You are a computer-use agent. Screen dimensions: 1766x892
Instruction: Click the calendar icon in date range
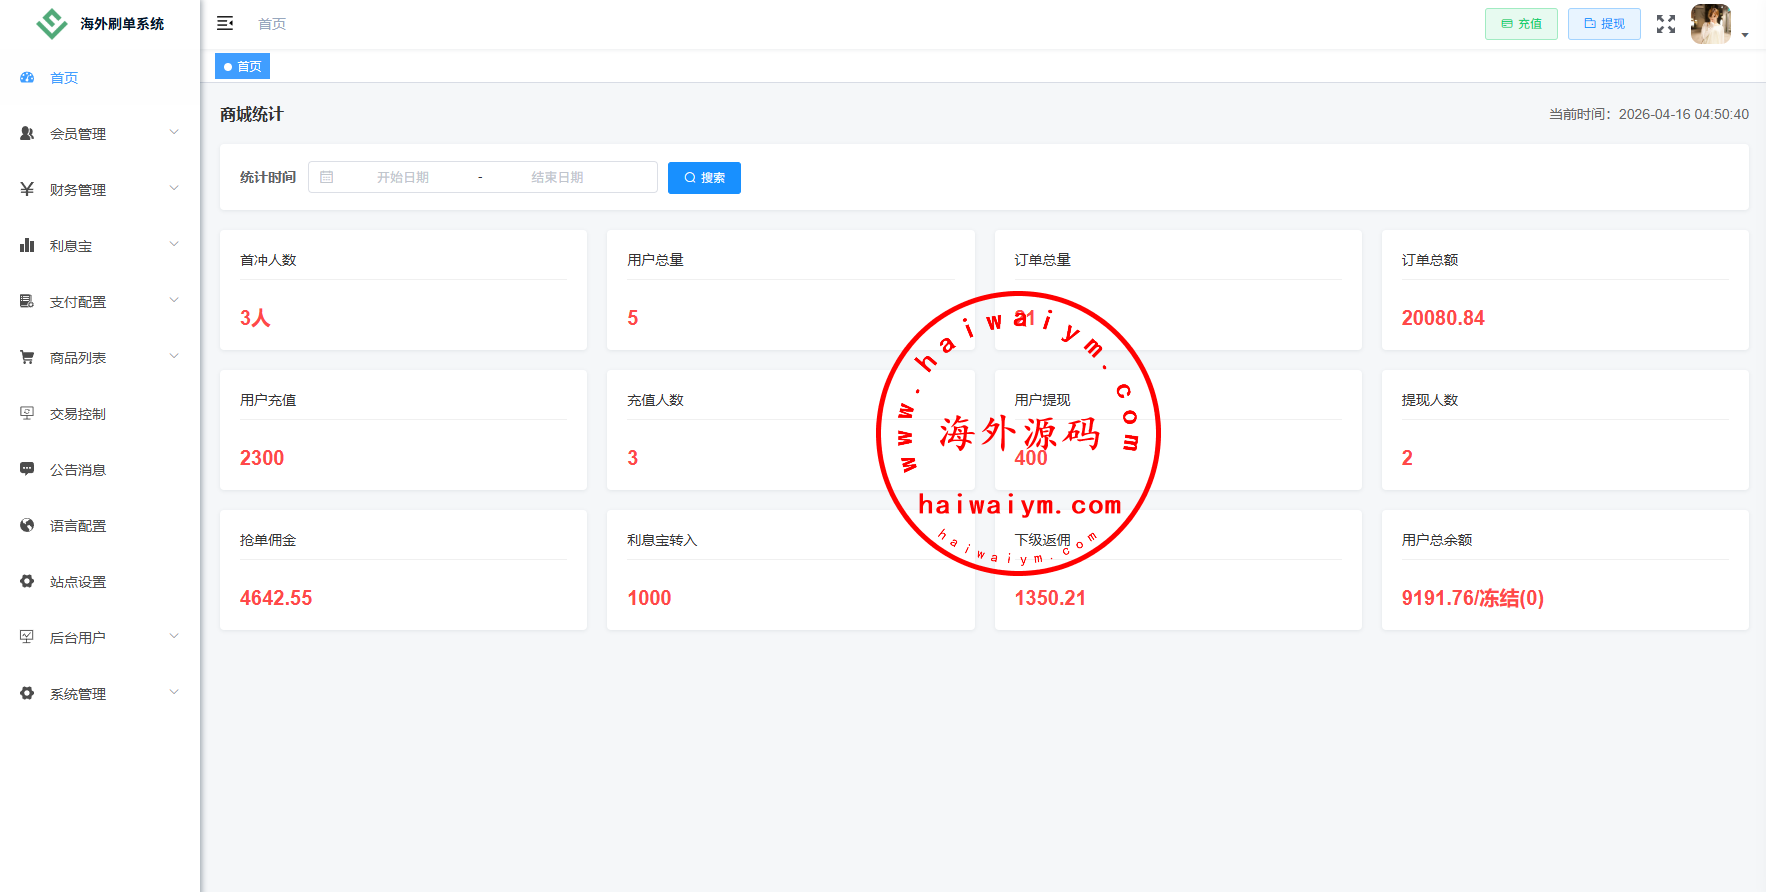(327, 177)
